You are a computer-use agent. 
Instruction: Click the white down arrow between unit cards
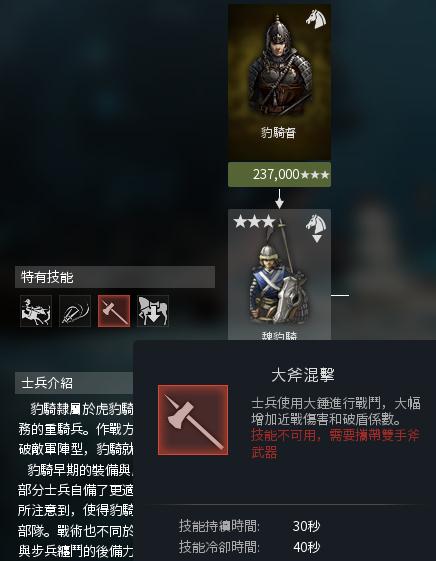[x=279, y=199]
